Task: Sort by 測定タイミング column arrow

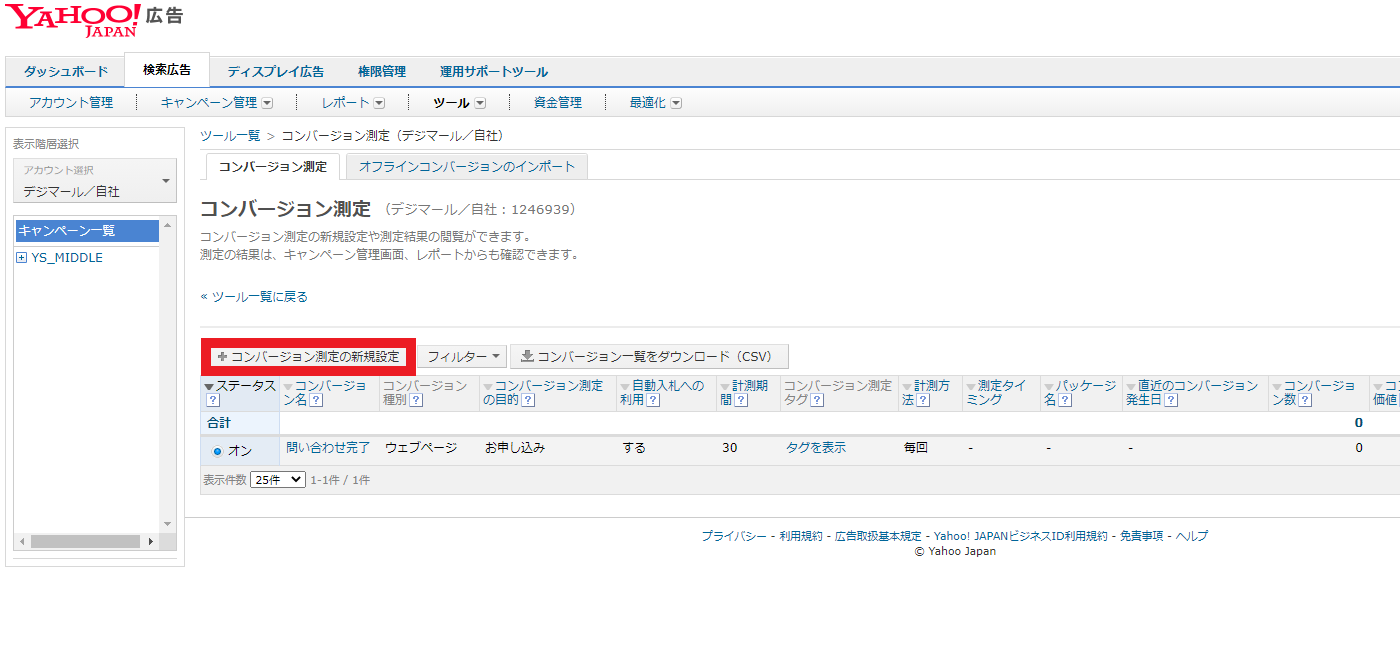Action: pyautogui.click(x=971, y=387)
